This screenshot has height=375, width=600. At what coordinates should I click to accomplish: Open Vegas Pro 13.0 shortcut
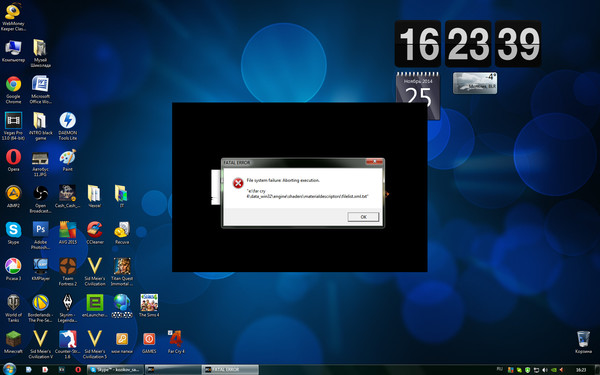coord(13,126)
